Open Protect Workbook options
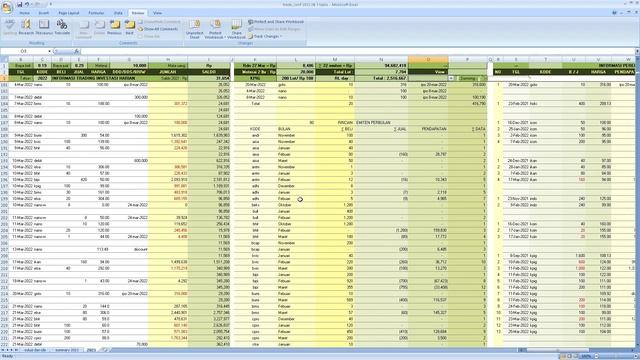This screenshot has height=360, width=640. 215,29
